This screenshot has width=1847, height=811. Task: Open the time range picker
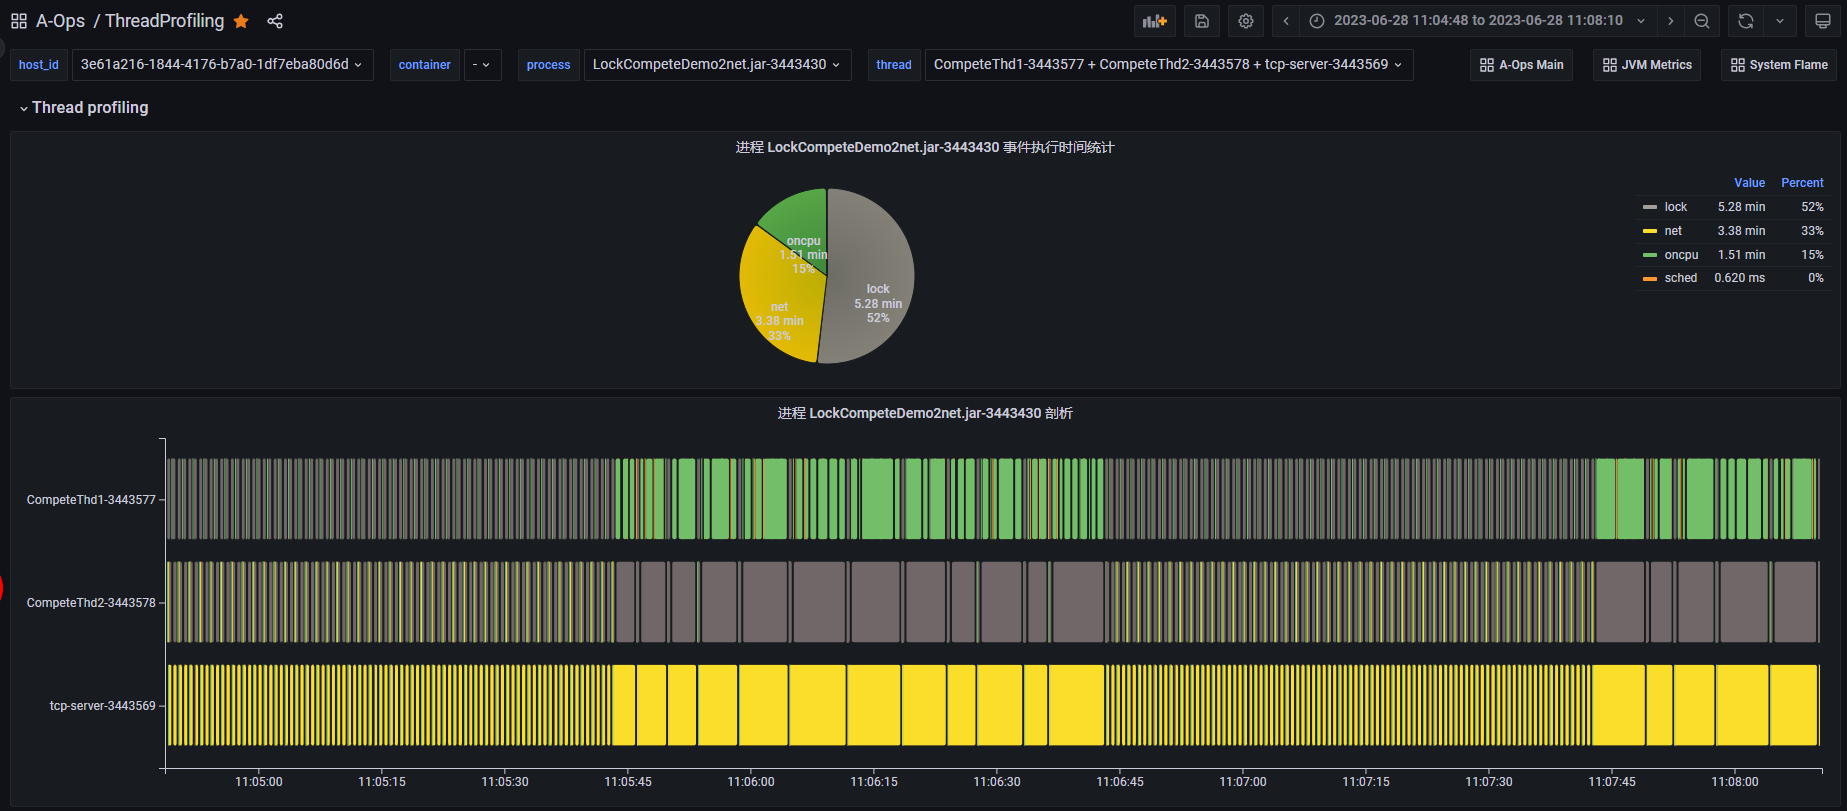pyautogui.click(x=1477, y=21)
